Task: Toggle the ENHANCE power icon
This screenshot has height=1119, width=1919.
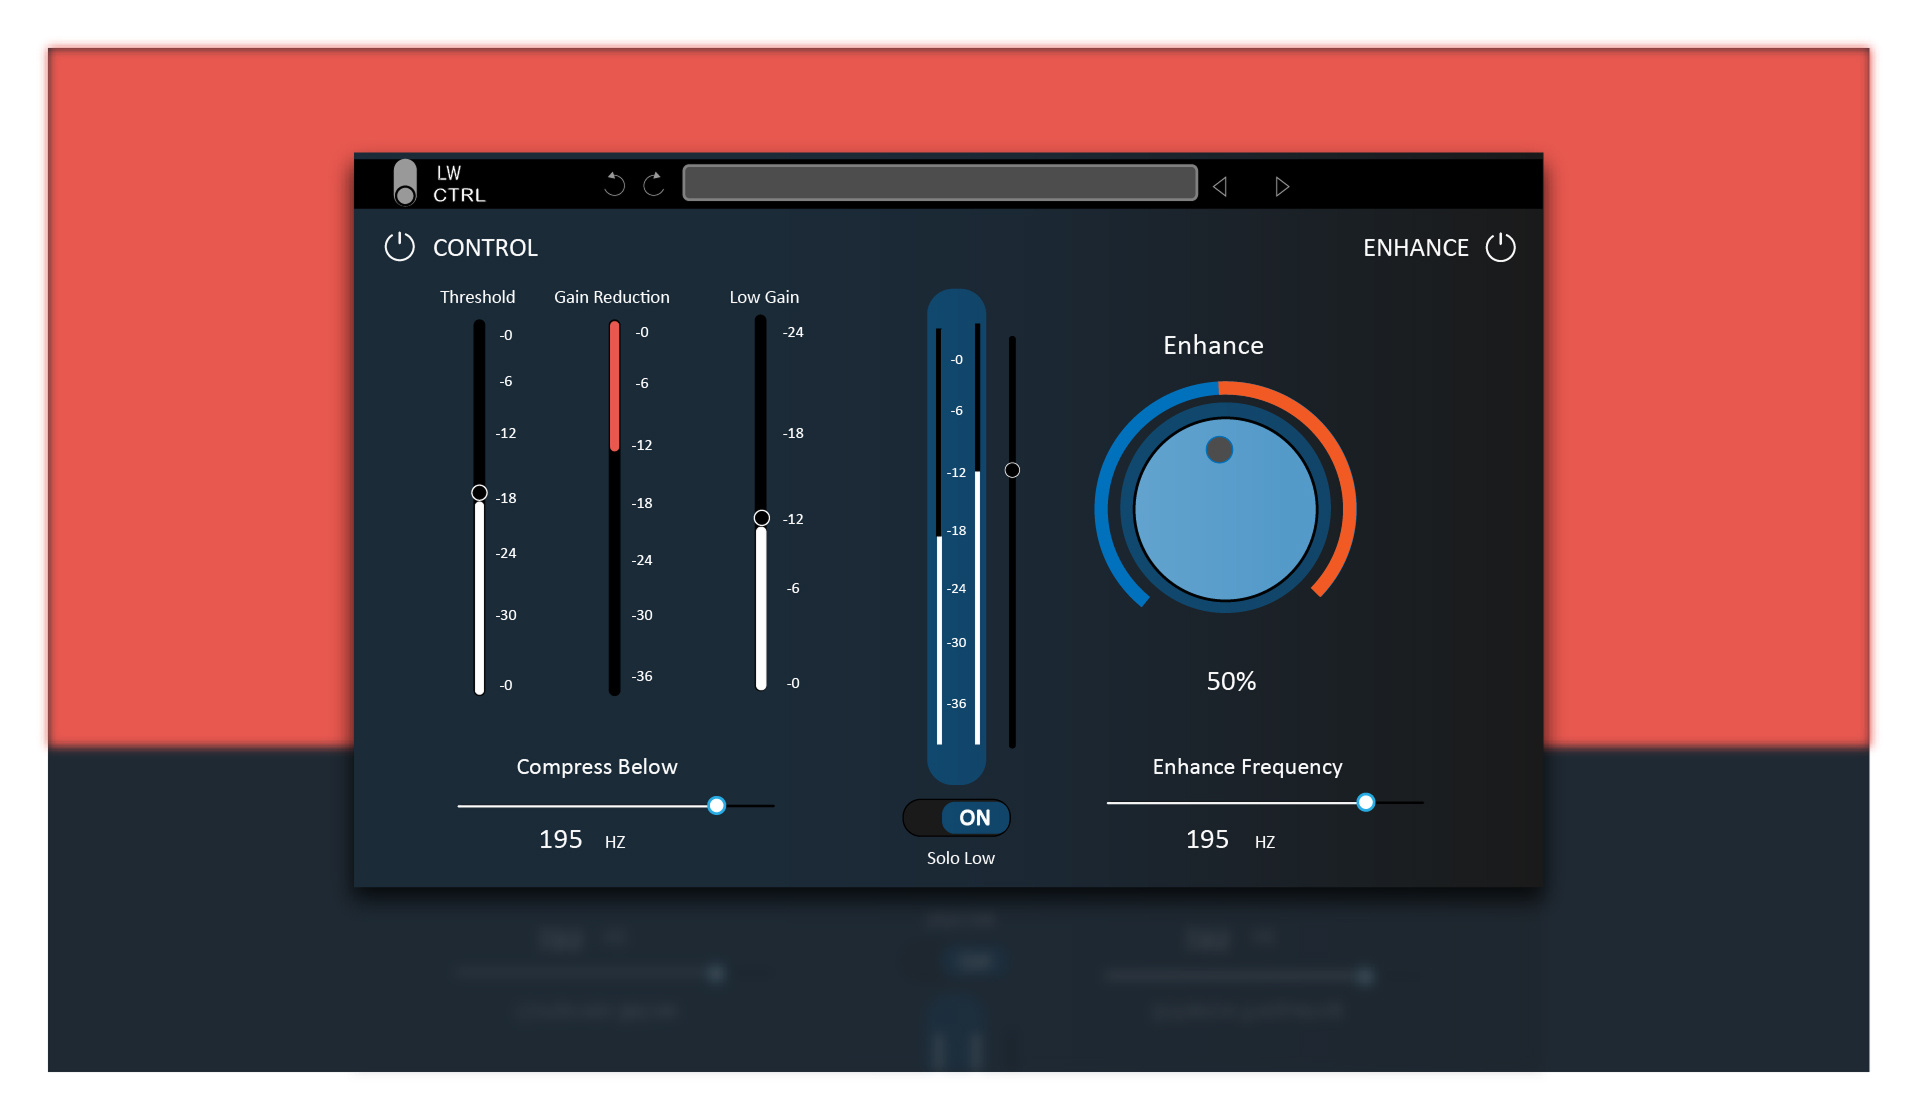Action: click(1501, 247)
